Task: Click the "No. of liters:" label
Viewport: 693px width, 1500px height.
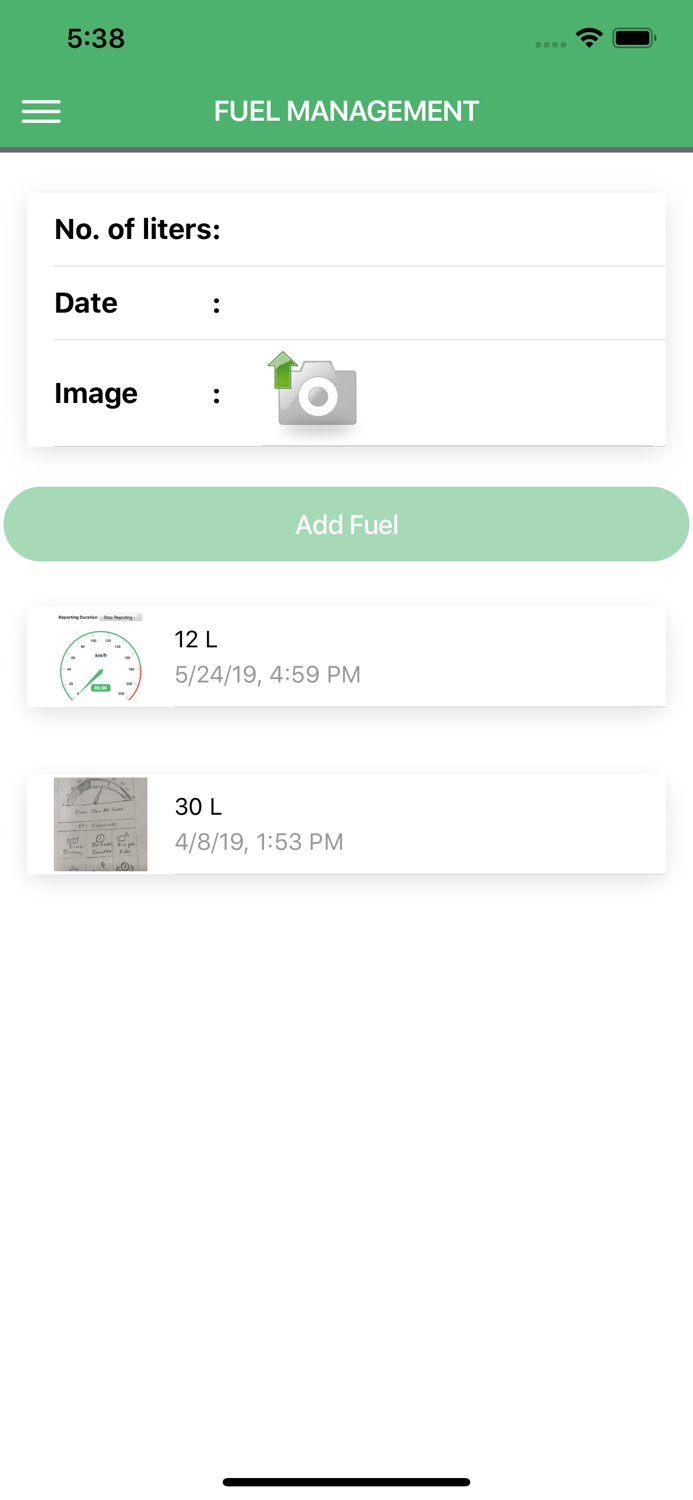Action: pyautogui.click(x=137, y=230)
